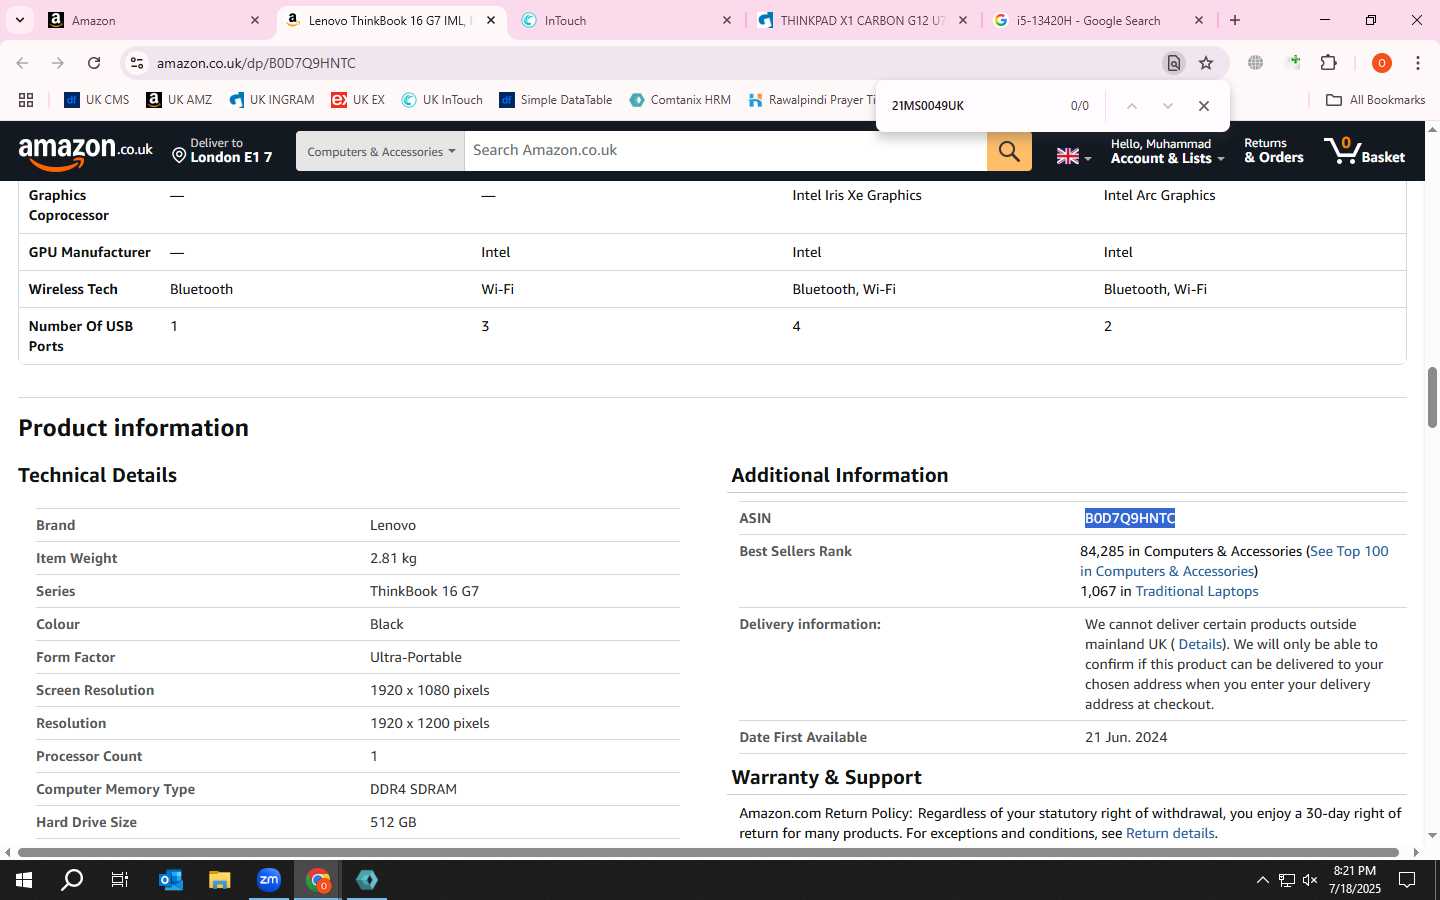The image size is (1440, 900).
Task: Open Windows taskbar search
Action: tap(72, 880)
